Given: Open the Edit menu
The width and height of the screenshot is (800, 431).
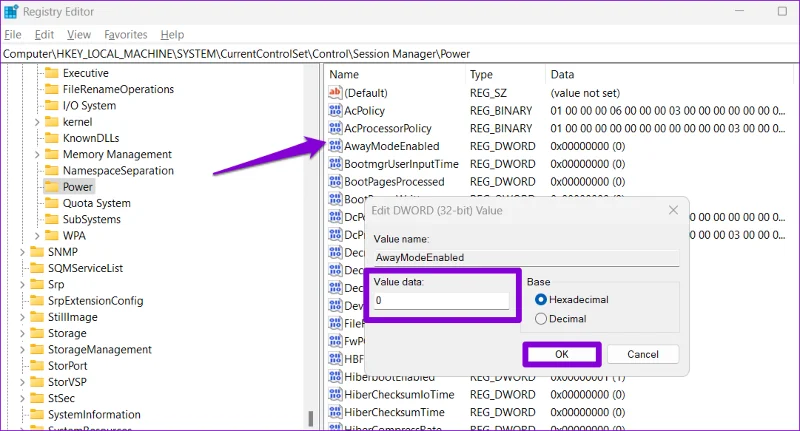Looking at the screenshot, I should coord(44,35).
